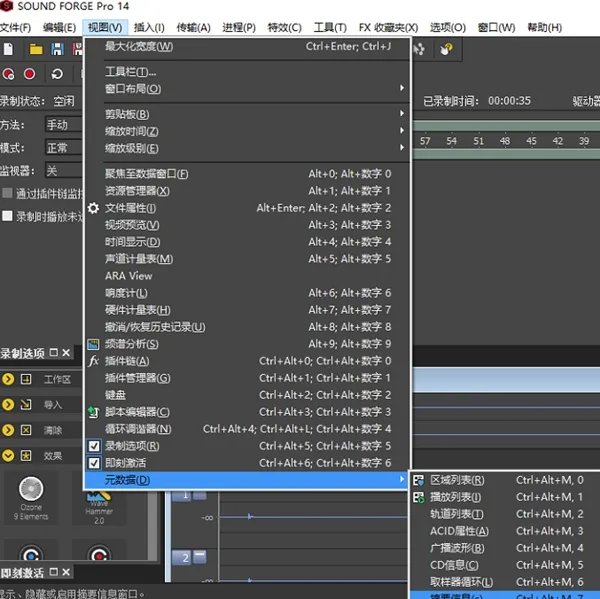Select channel 1 button in data window
This screenshot has height=599, width=600.
coord(181,495)
